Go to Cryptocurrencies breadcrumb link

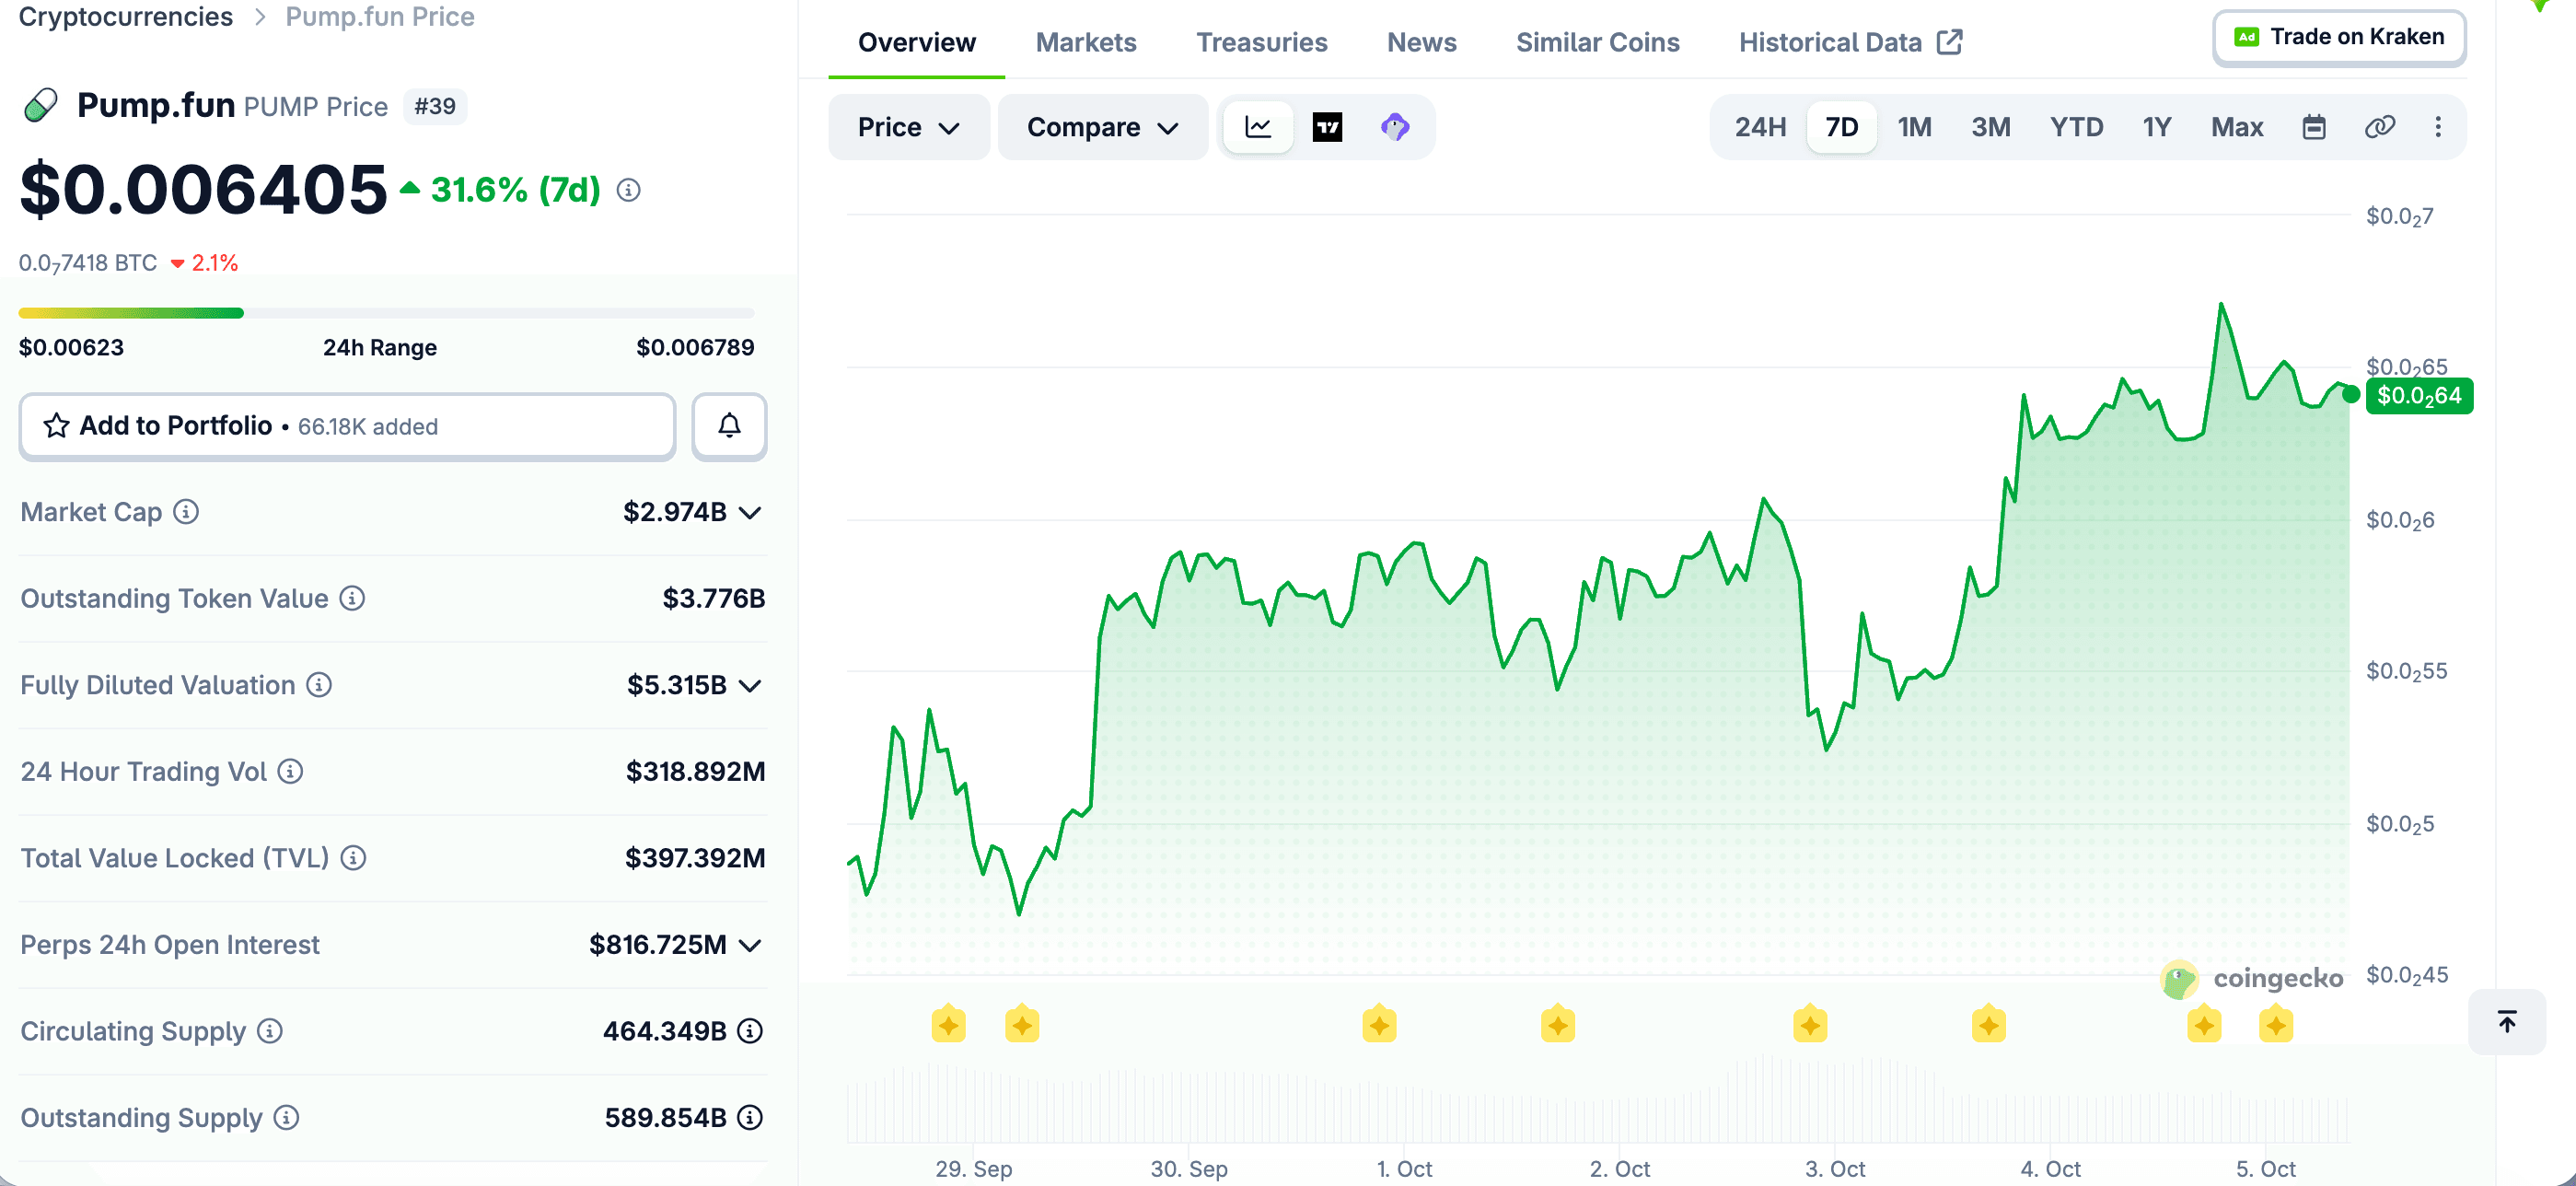coord(126,16)
